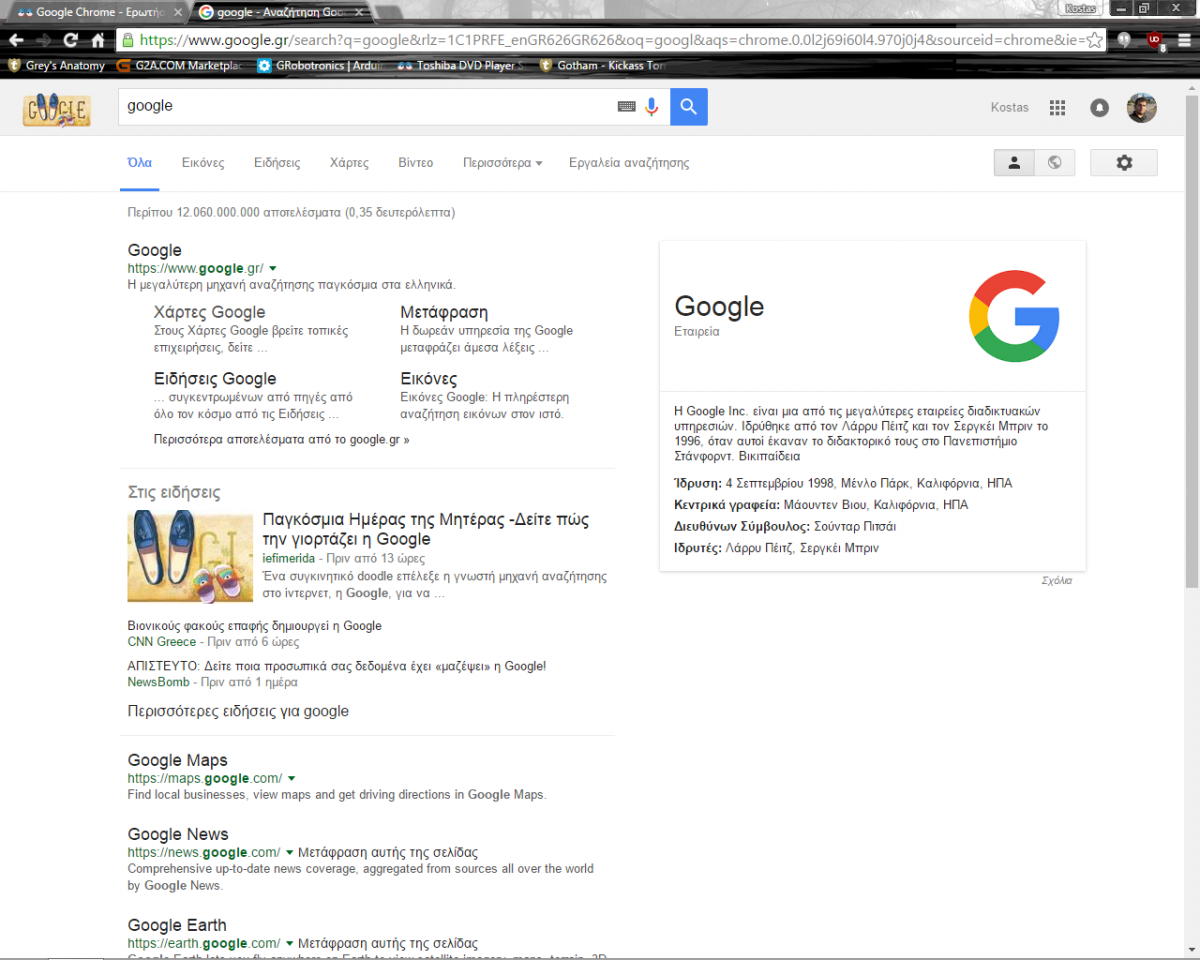Open the Ειδήσεις Google sitelink
This screenshot has height=960, width=1200.
pos(215,379)
